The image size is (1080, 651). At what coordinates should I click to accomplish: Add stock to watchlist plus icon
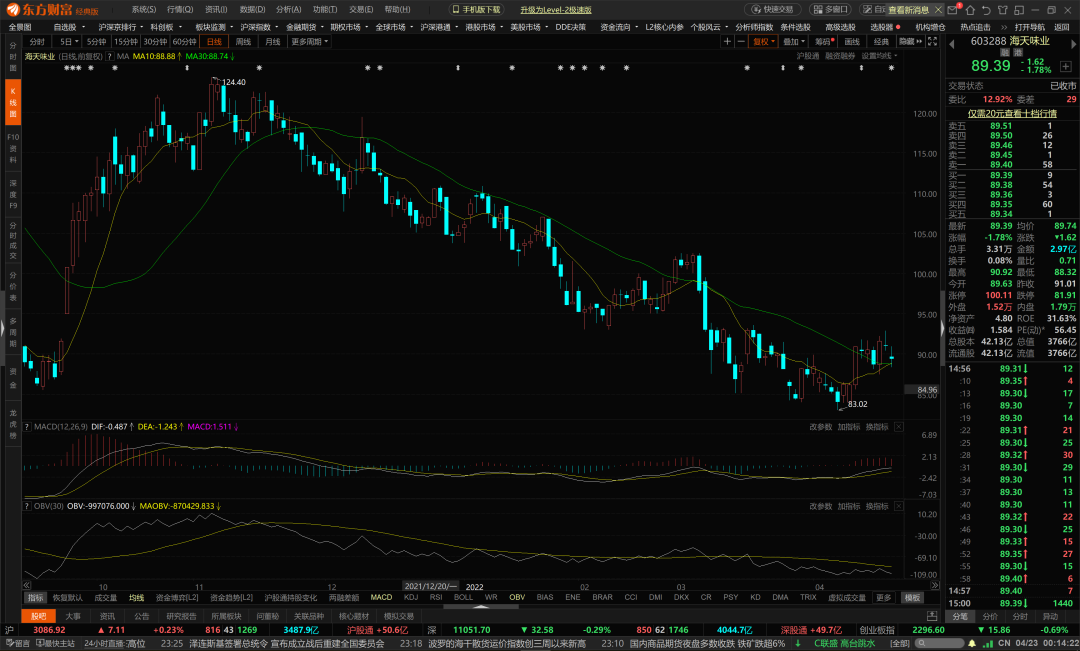[1066, 66]
